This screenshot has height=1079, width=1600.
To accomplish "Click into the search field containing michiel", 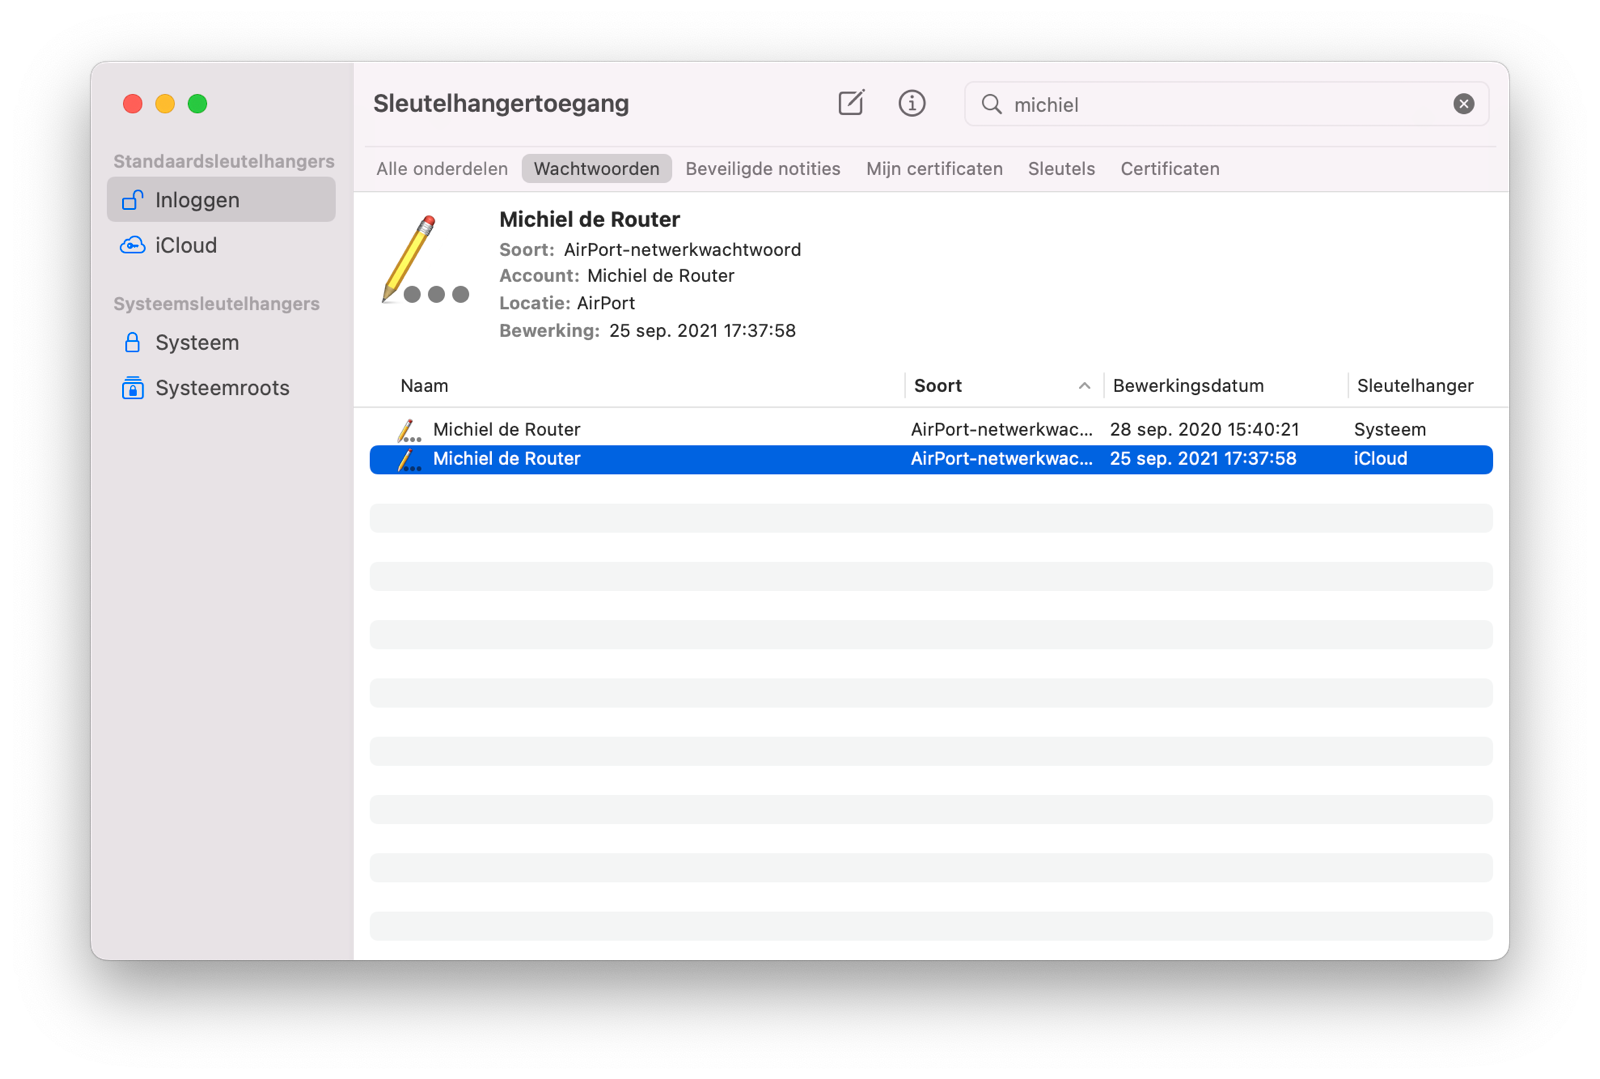I will [x=1226, y=104].
